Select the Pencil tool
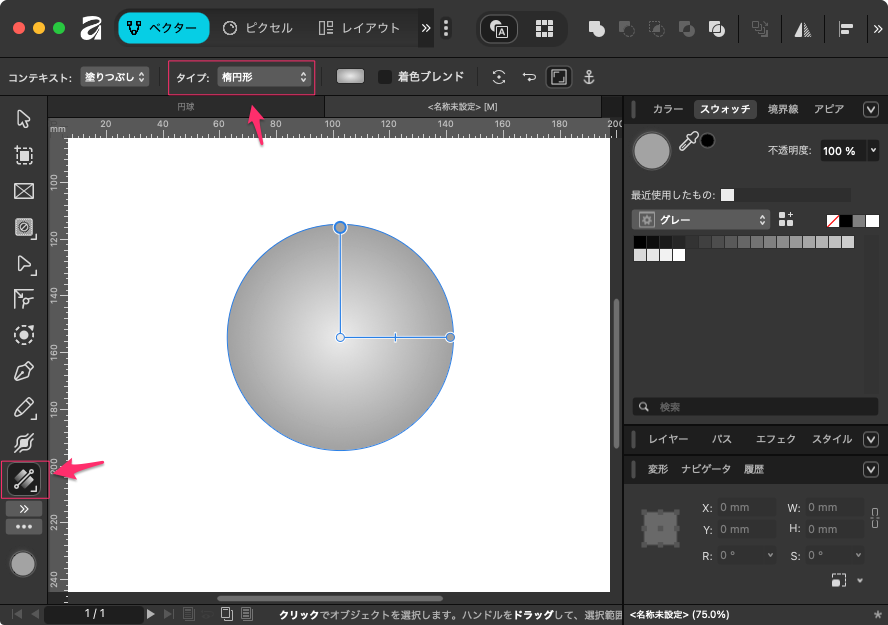888x625 pixels. click(x=24, y=407)
